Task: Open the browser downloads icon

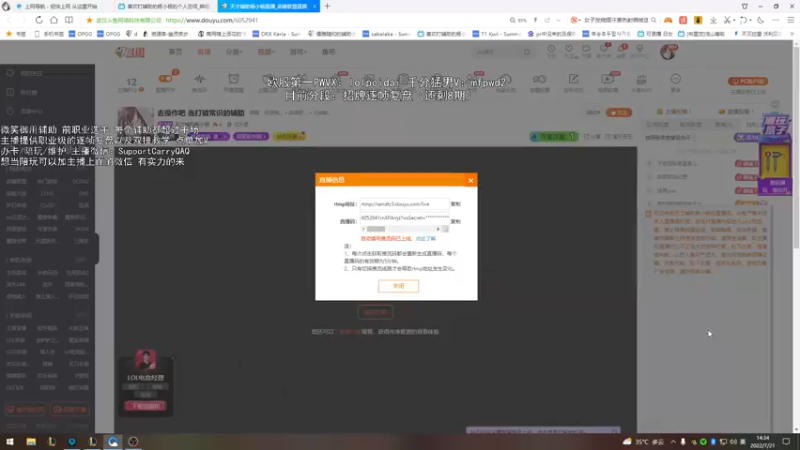Action: (713, 20)
